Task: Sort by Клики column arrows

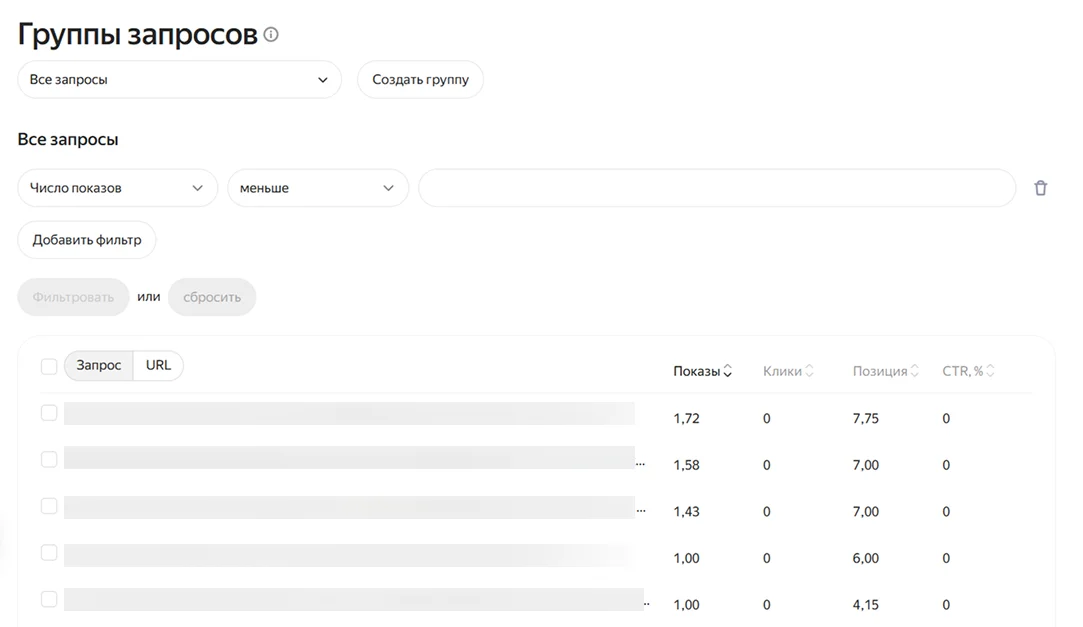Action: pyautogui.click(x=809, y=371)
